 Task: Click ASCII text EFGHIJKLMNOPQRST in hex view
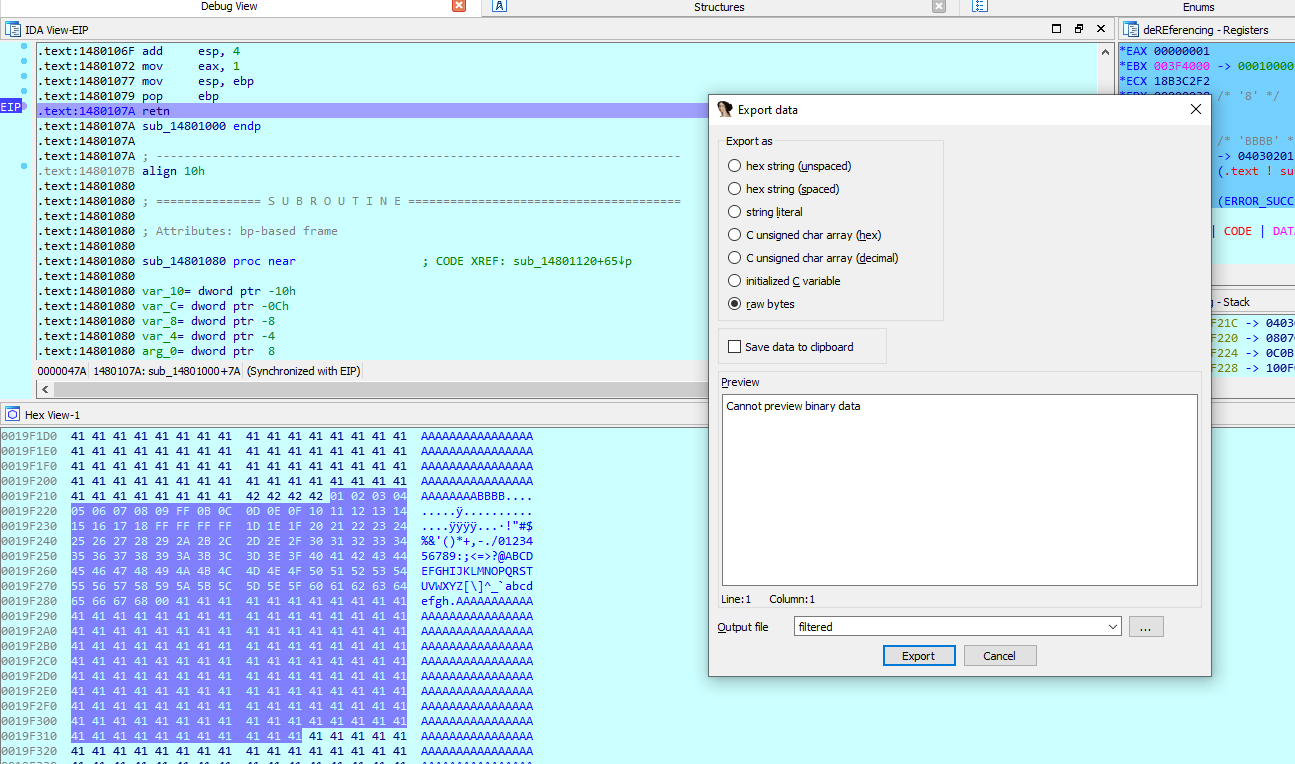[x=477, y=571]
